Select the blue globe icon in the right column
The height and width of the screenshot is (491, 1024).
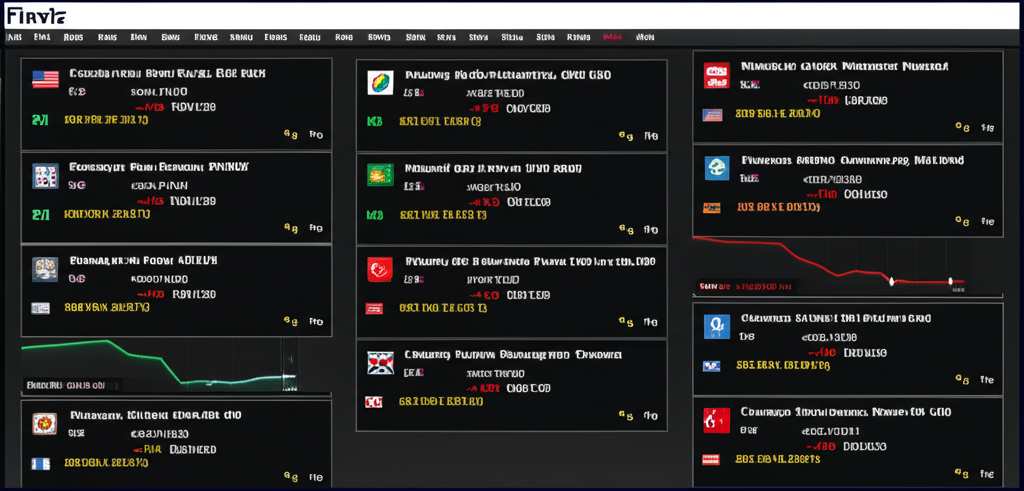[717, 167]
